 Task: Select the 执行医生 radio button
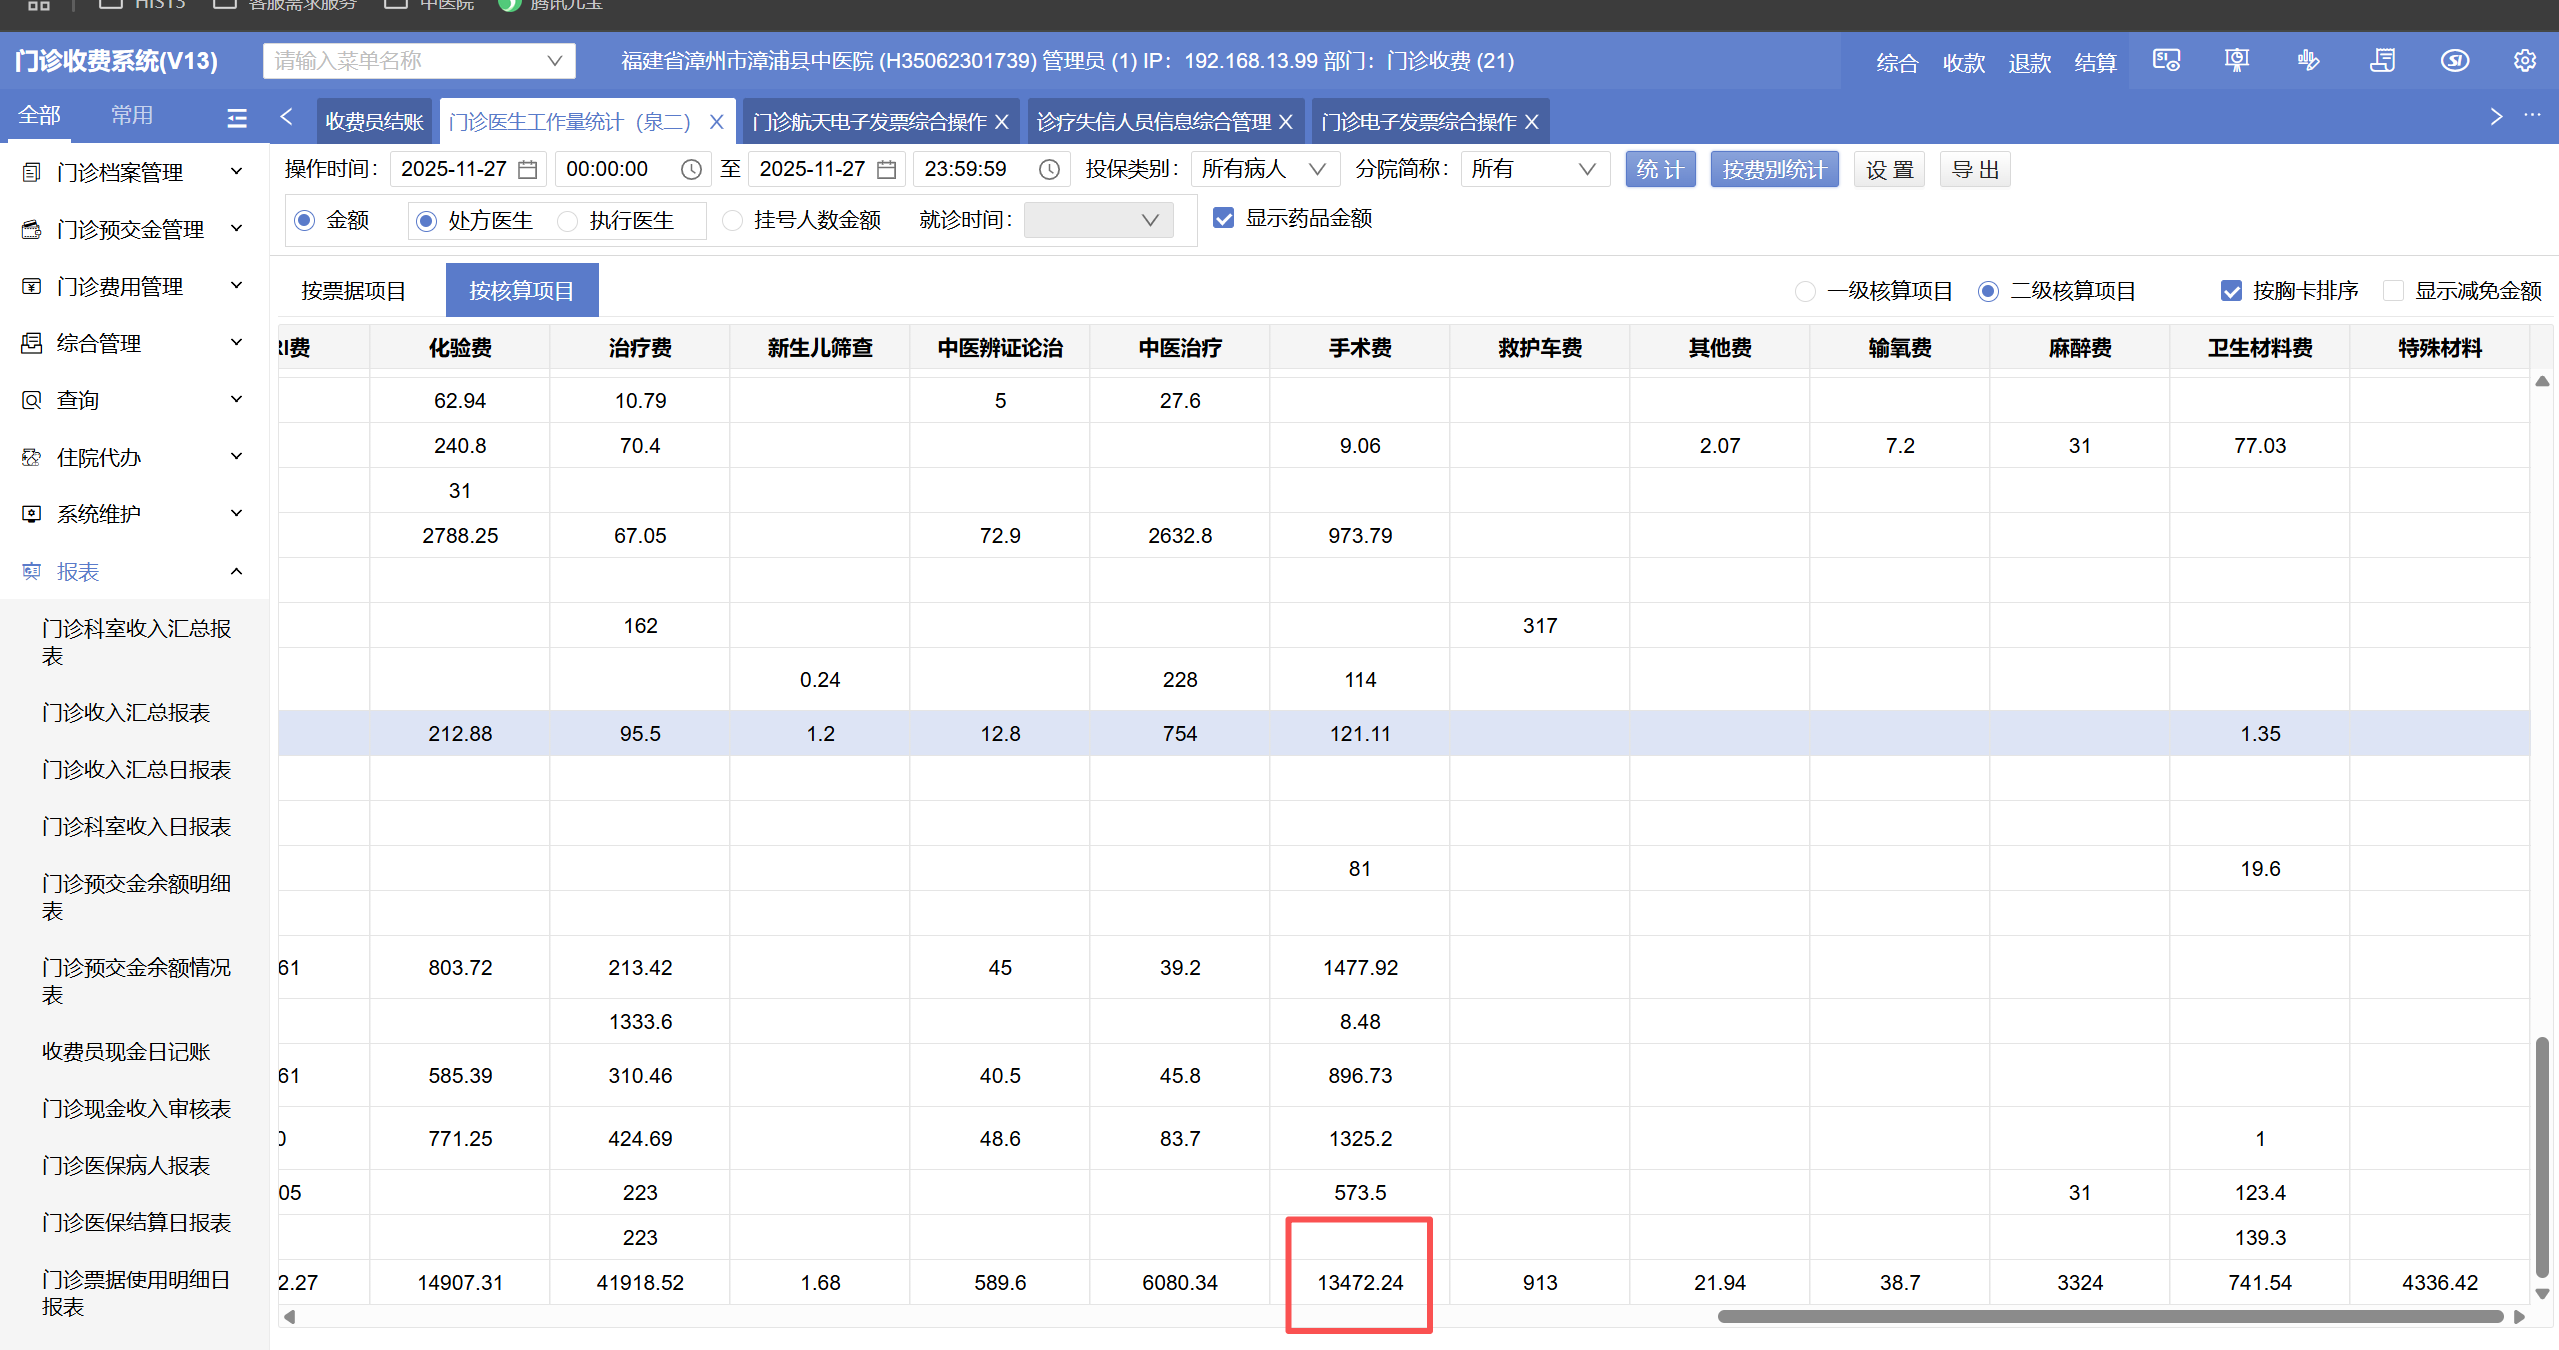568,221
